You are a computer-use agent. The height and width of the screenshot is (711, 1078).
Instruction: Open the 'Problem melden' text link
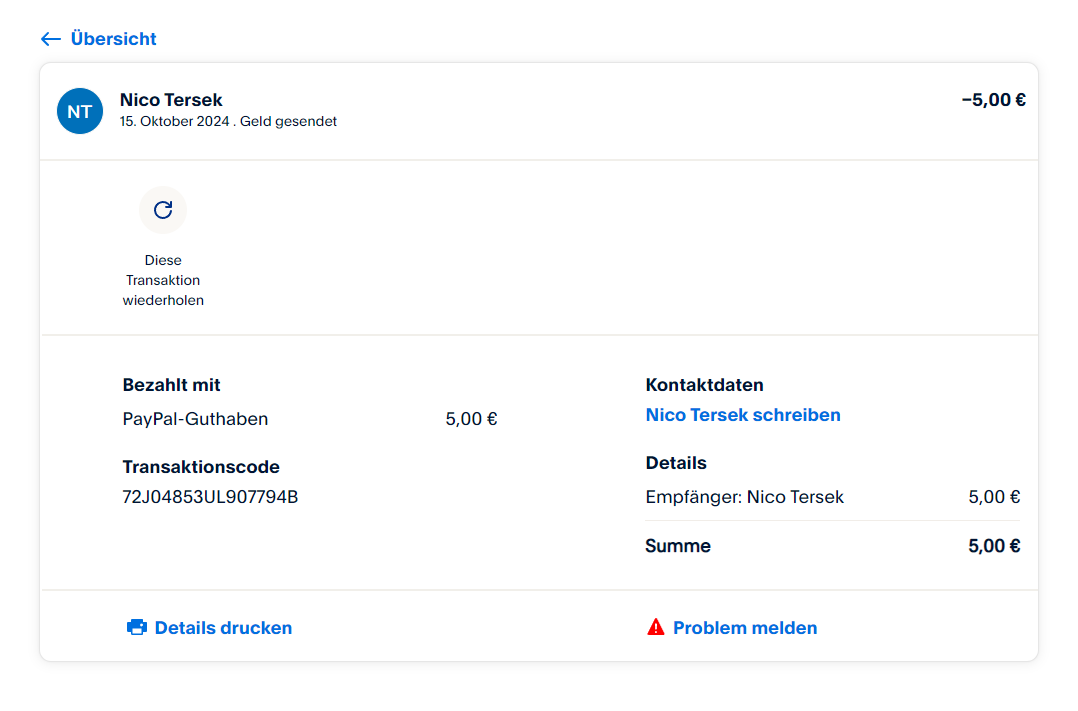click(x=745, y=628)
